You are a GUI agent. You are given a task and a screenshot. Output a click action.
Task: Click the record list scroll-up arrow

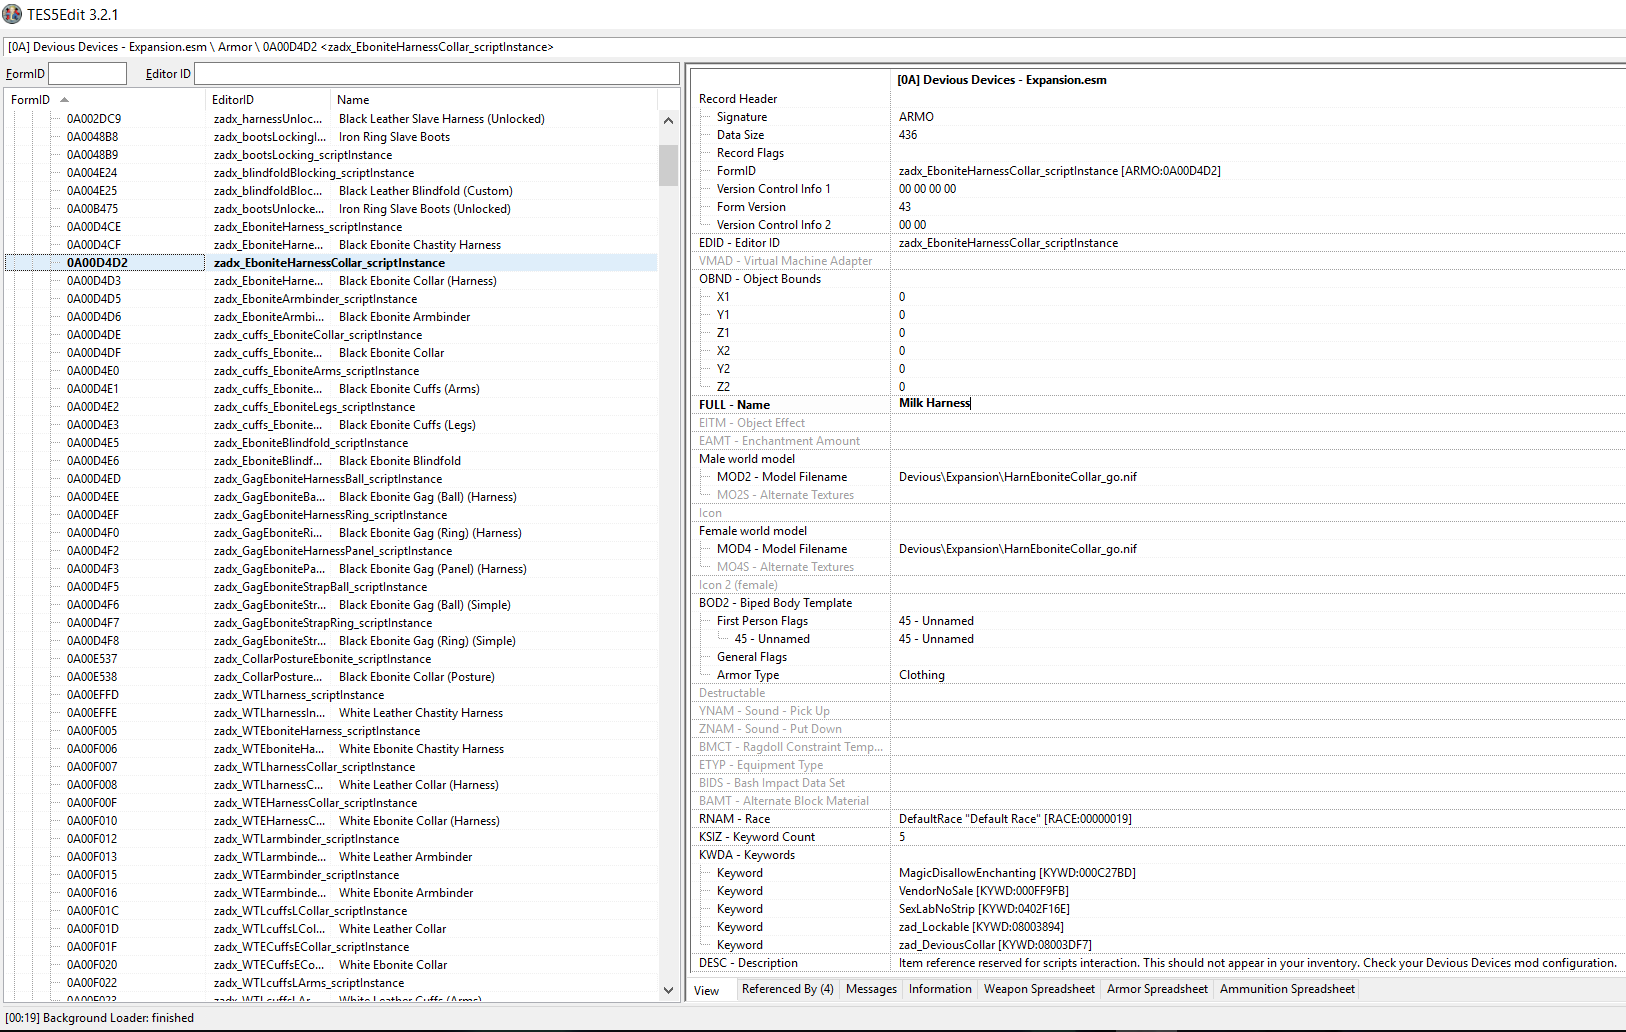click(668, 120)
